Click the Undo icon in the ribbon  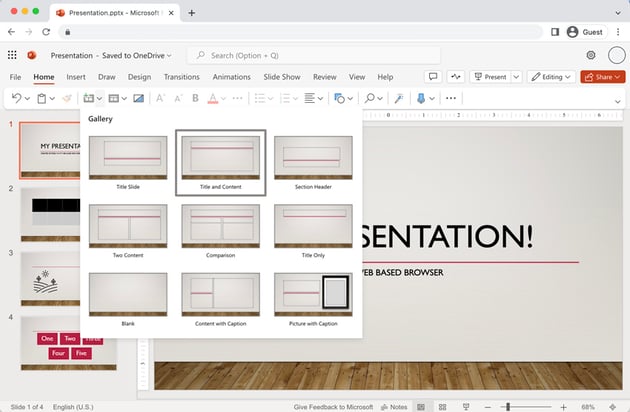point(14,98)
